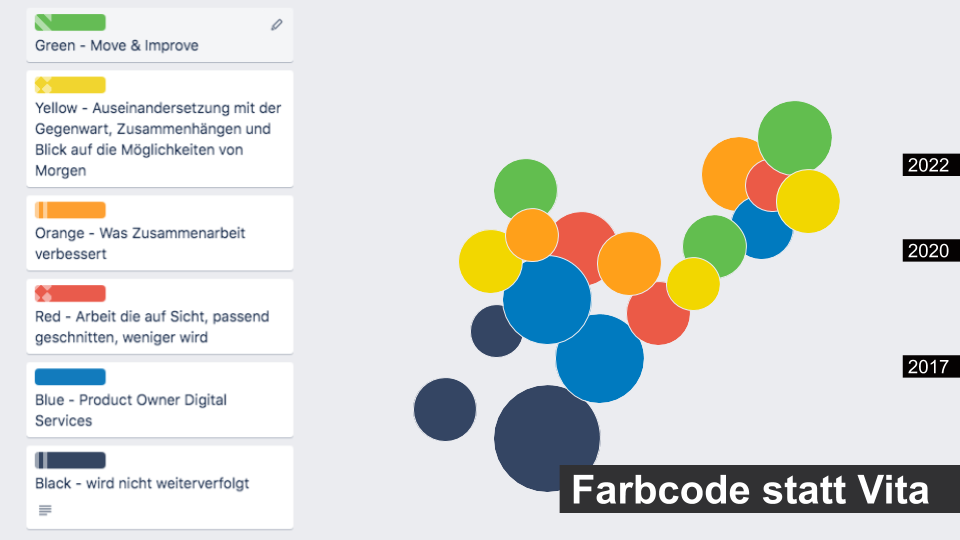Click the dark label on the Black card
Viewport: 960px width, 540px height.
click(x=70, y=460)
